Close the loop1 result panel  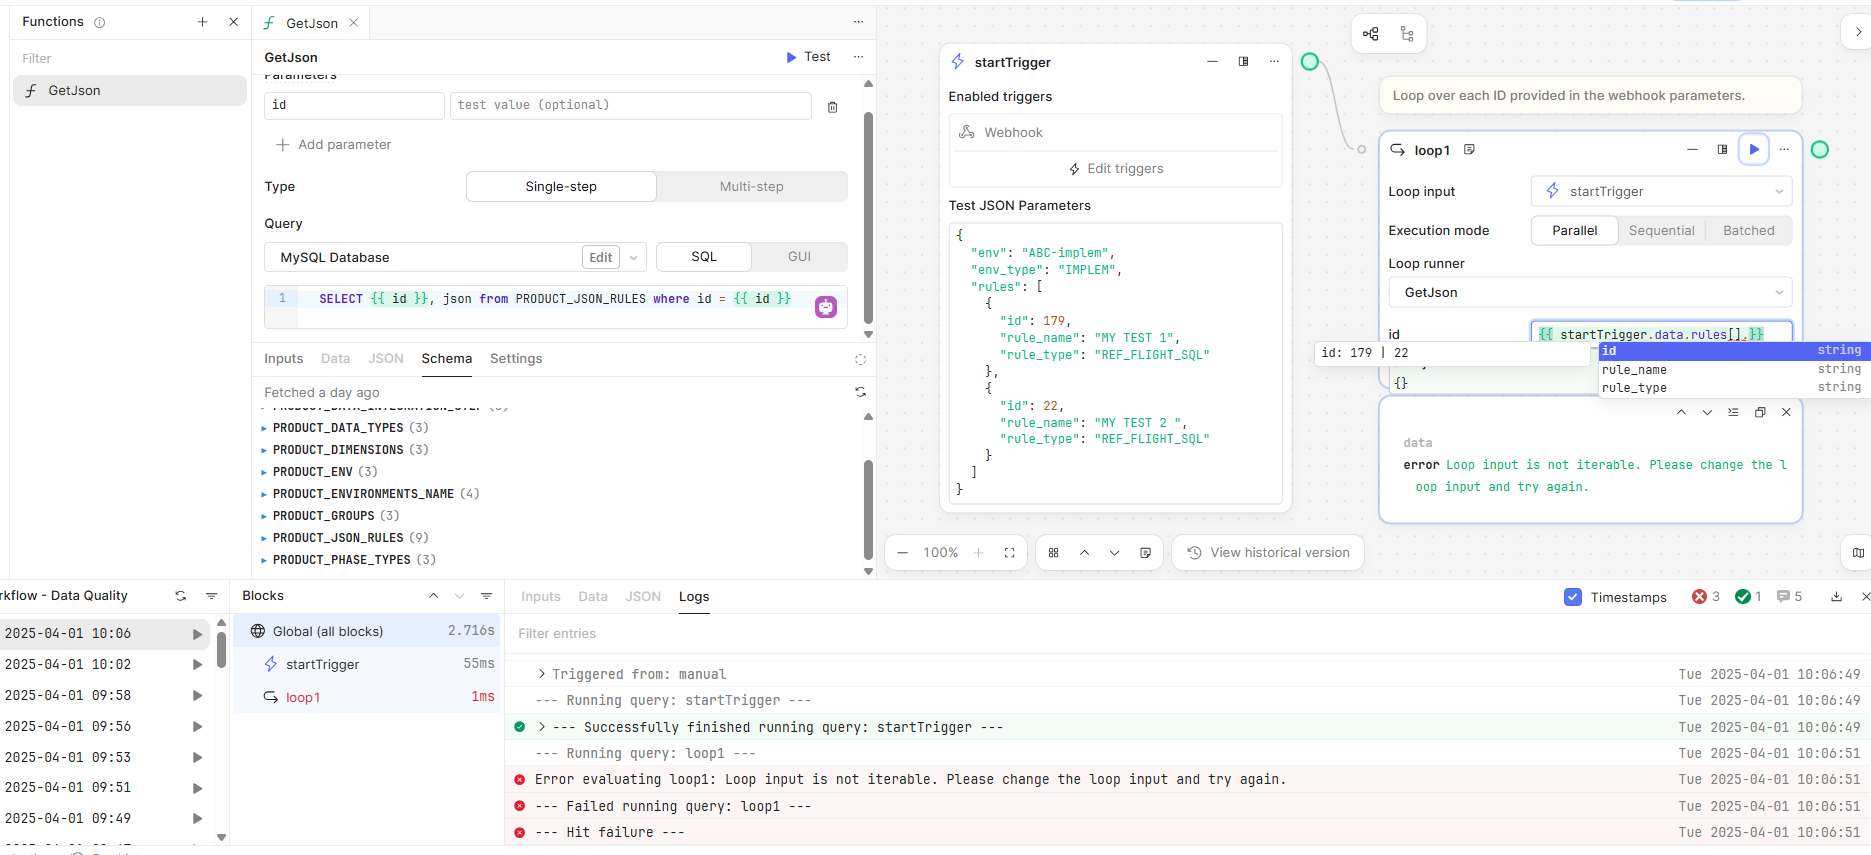tap(1786, 412)
